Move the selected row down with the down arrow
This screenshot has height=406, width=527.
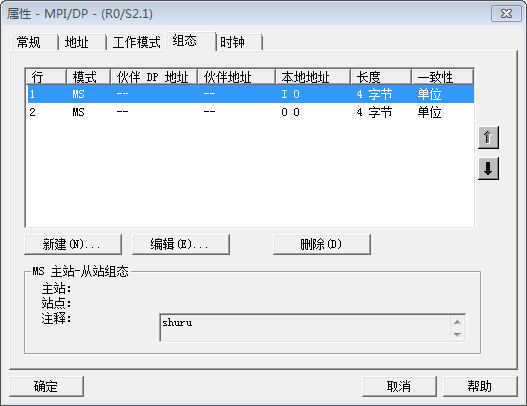coord(488,168)
